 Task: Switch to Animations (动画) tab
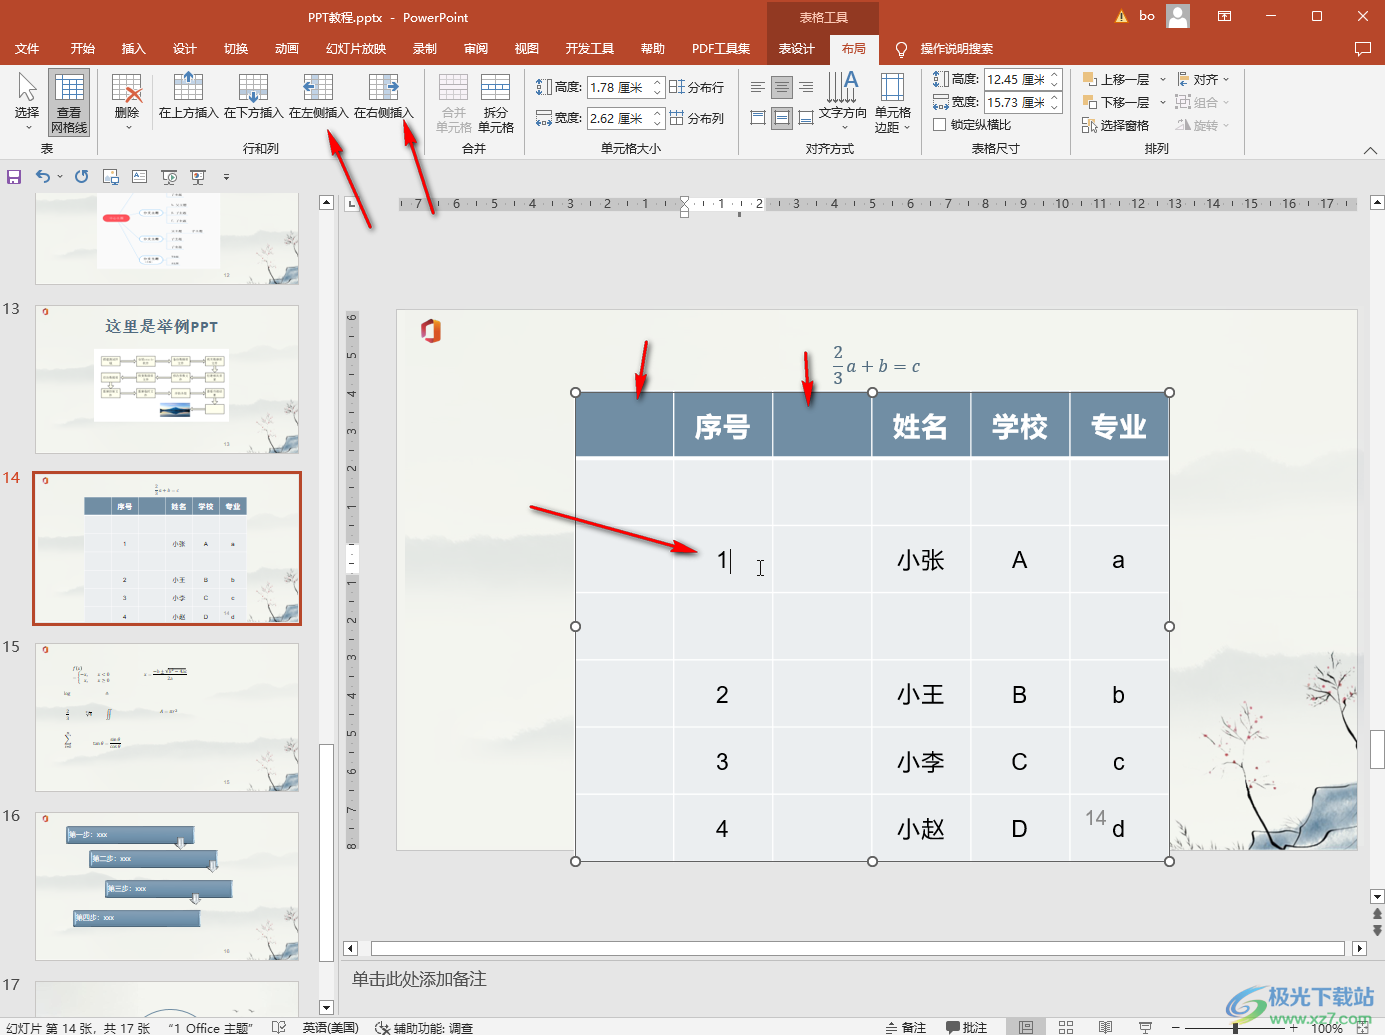coord(287,49)
